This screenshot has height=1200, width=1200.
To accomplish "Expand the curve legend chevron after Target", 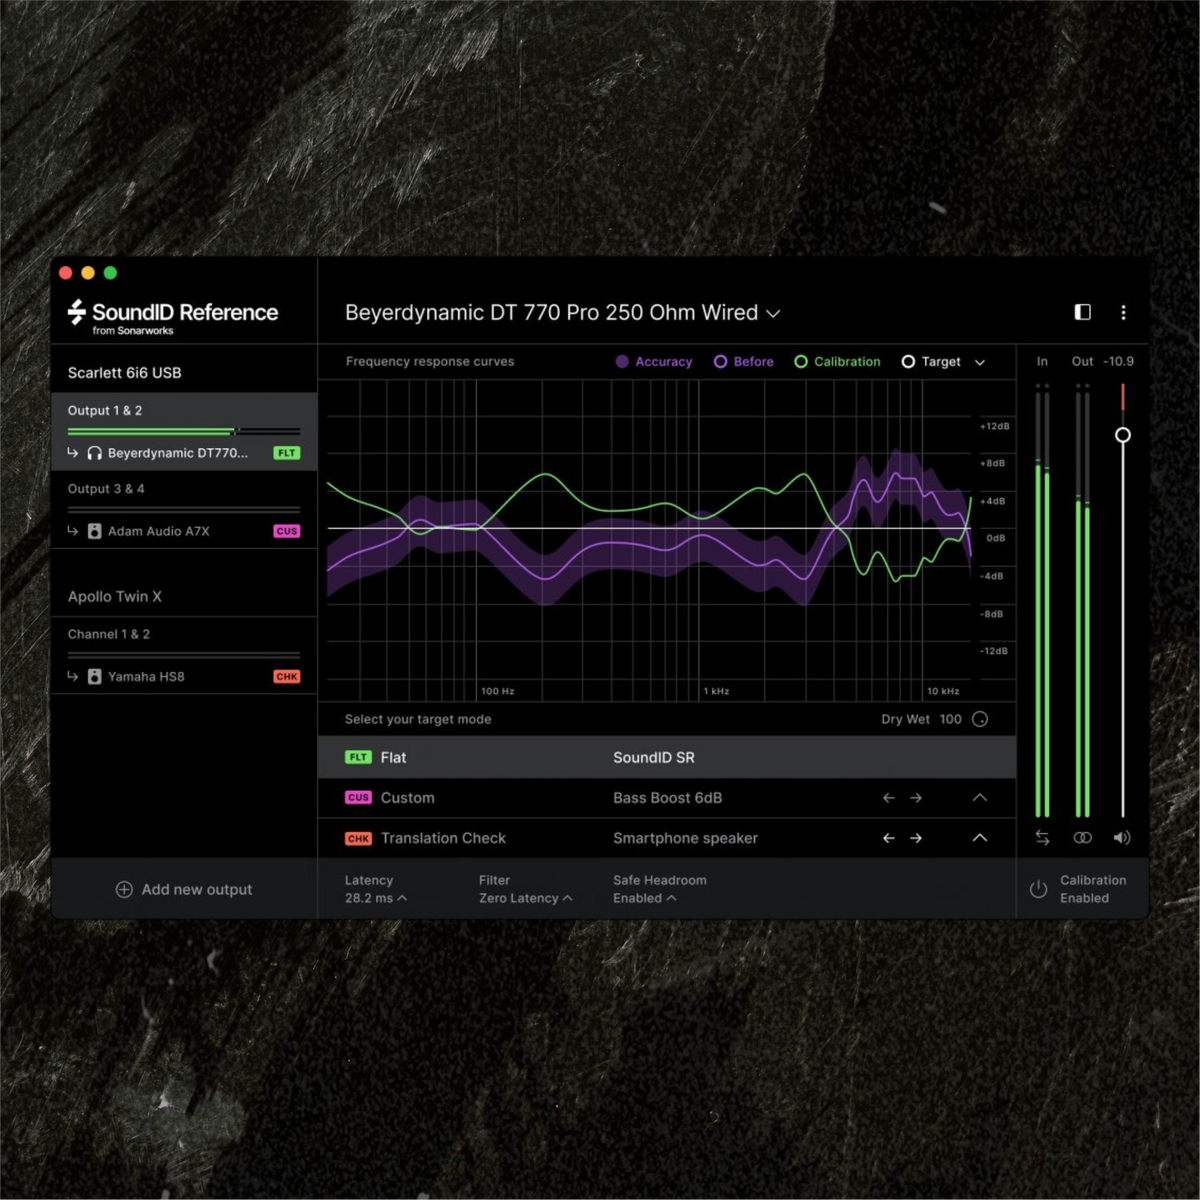I will [x=980, y=362].
